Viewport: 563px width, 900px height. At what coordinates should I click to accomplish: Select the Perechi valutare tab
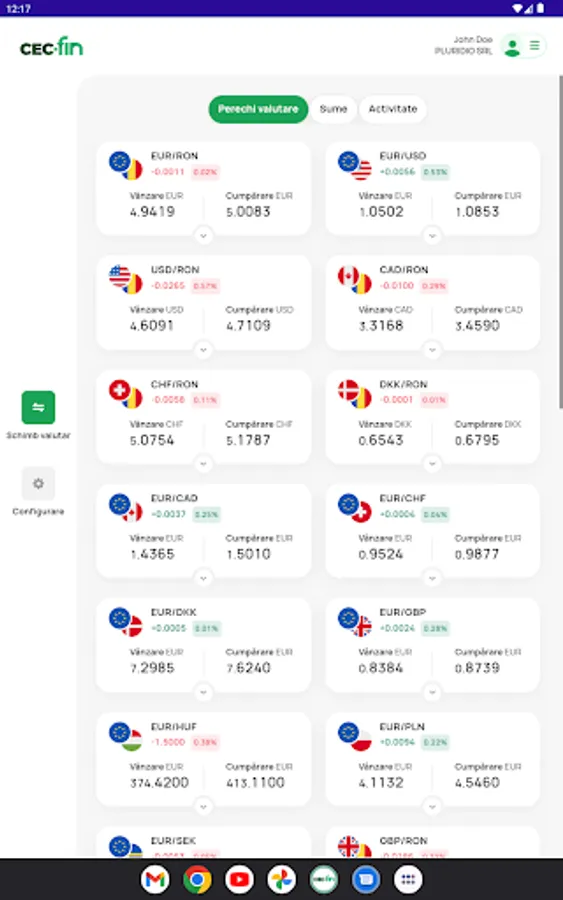tap(258, 109)
